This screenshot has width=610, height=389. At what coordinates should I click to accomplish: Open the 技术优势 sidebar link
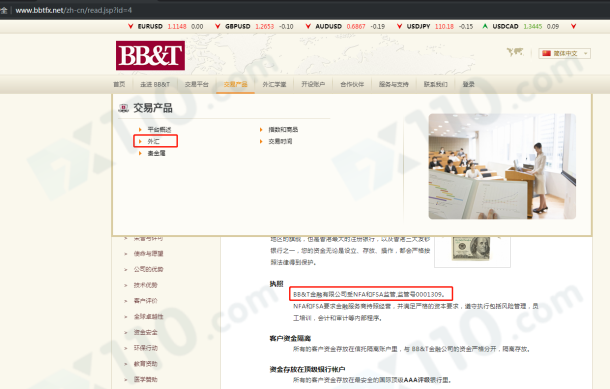145,285
